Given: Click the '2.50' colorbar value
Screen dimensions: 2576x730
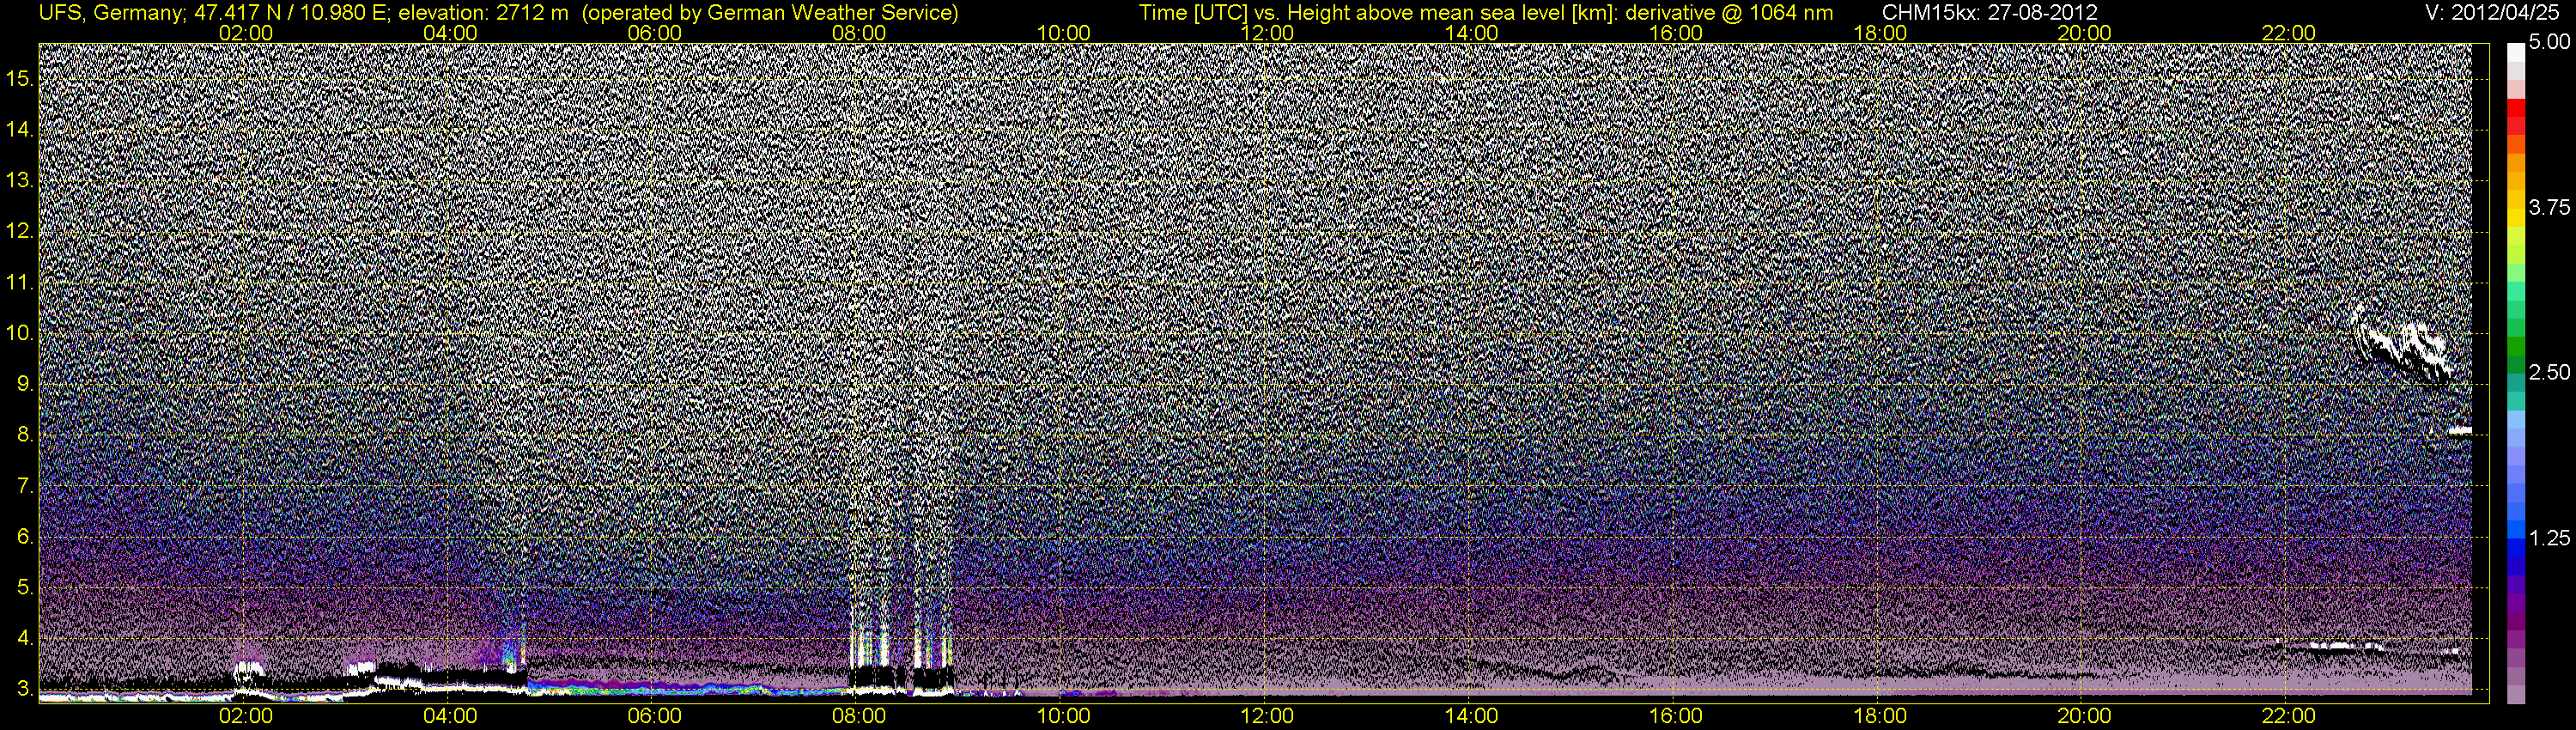Looking at the screenshot, I should pos(2550,372).
